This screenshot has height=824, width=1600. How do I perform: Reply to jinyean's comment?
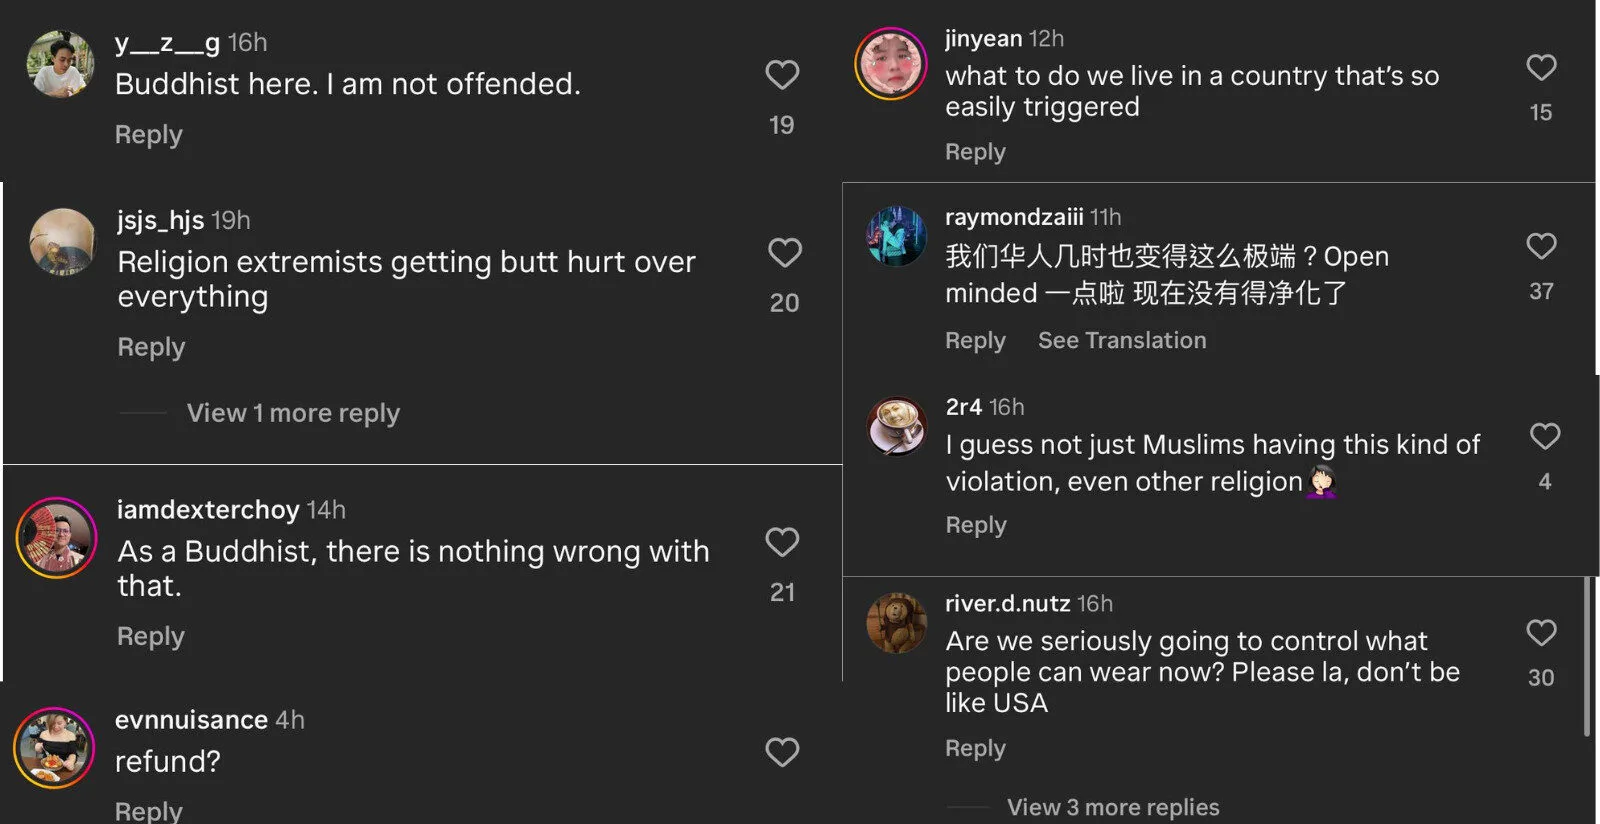(975, 152)
